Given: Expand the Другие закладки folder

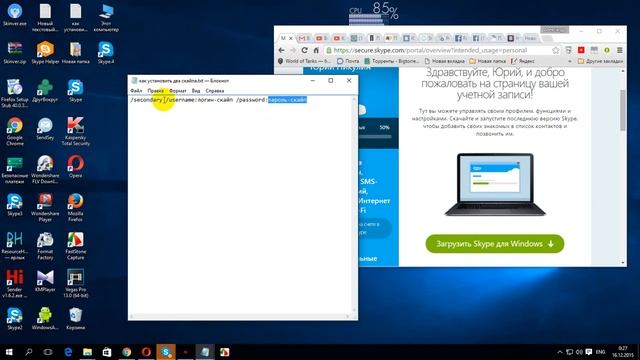Looking at the screenshot, I should (x=600, y=61).
